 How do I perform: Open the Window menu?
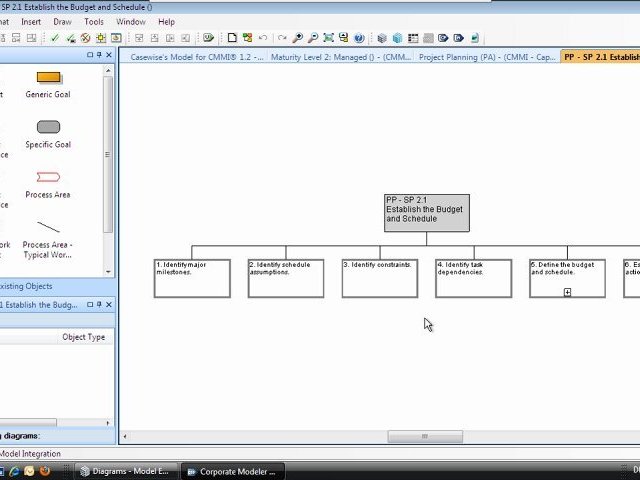coord(131,22)
